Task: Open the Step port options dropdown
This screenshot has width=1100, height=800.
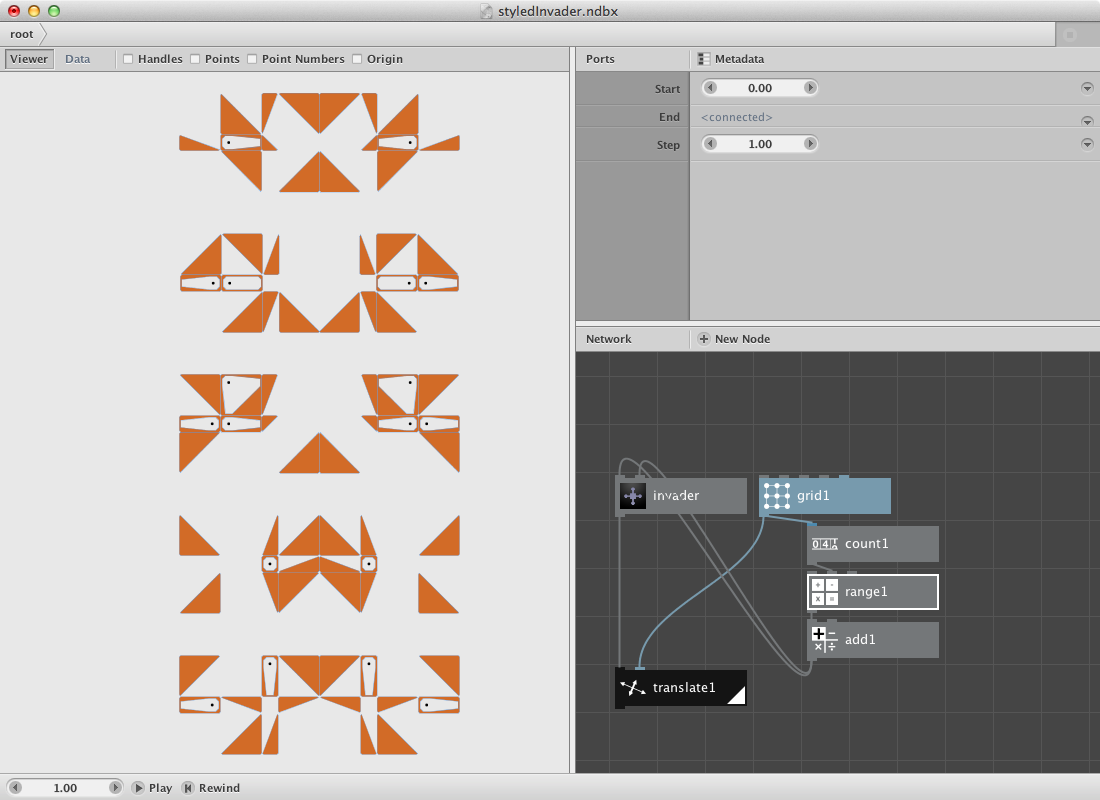Action: [x=1087, y=144]
